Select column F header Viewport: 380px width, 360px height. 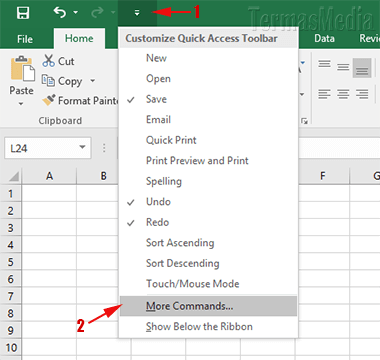tap(323, 176)
